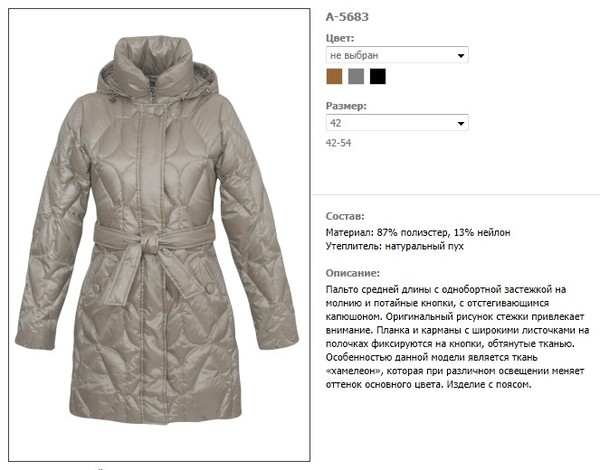
Task: Click the arrow of the 'не выбран' dropdown
Action: [461, 56]
